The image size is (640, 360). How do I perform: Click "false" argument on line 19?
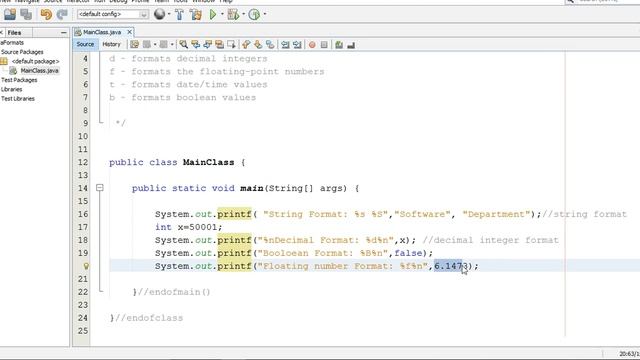(408, 253)
